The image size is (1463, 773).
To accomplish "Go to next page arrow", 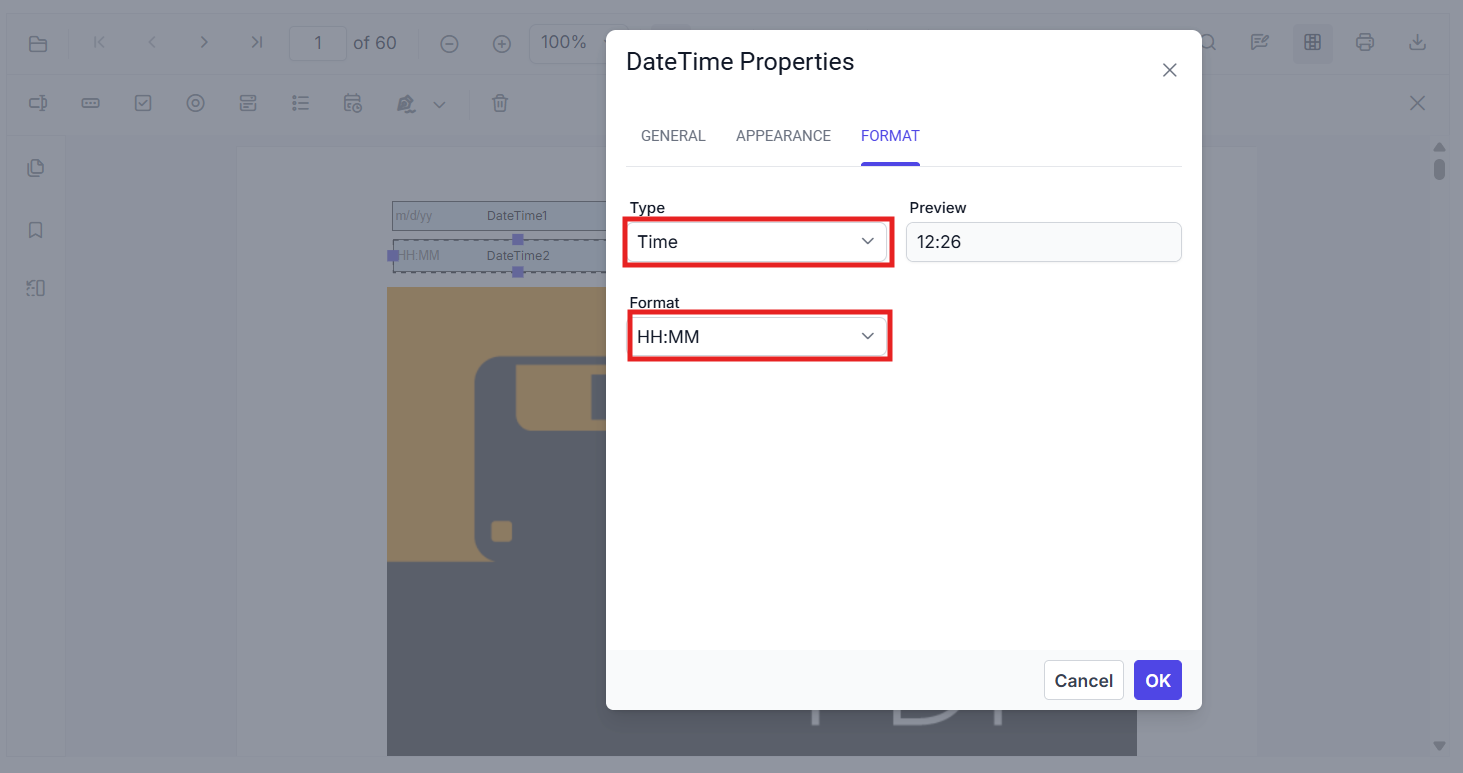I will [x=204, y=42].
